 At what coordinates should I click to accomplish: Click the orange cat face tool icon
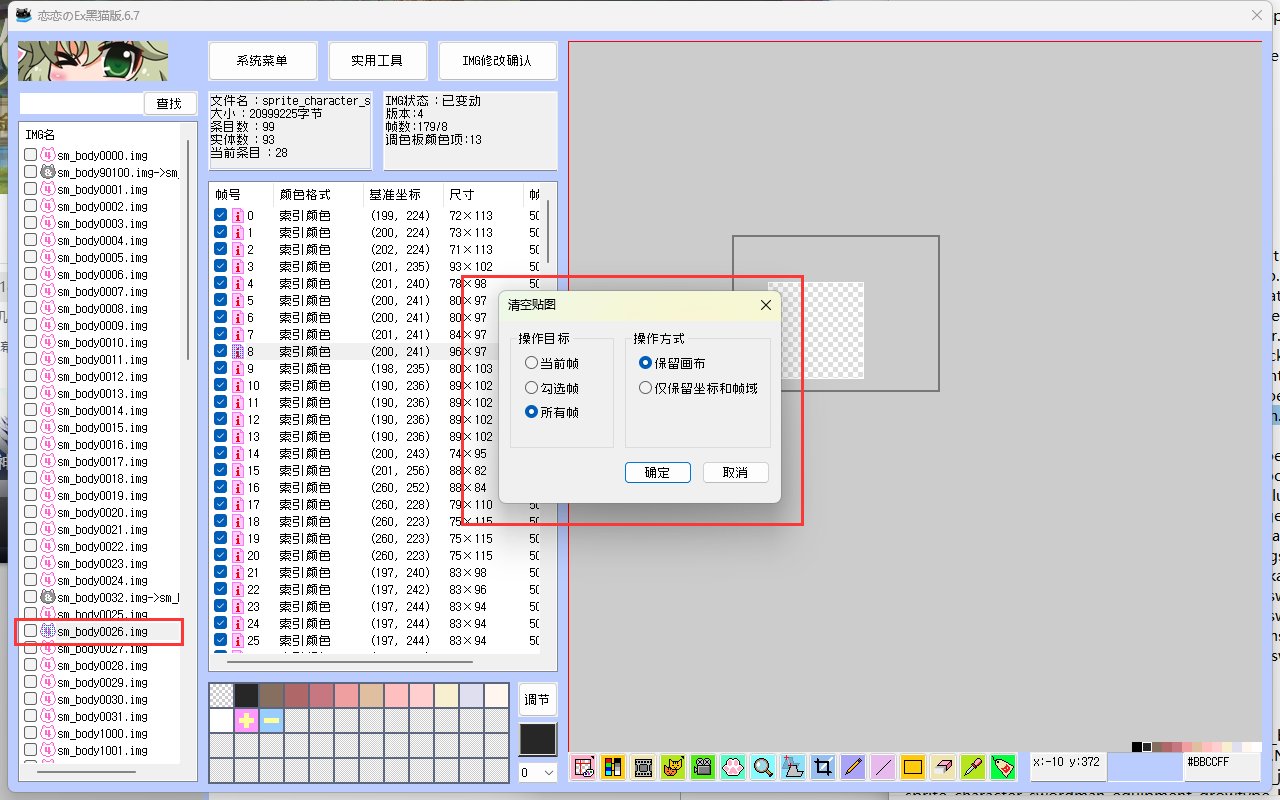point(673,767)
